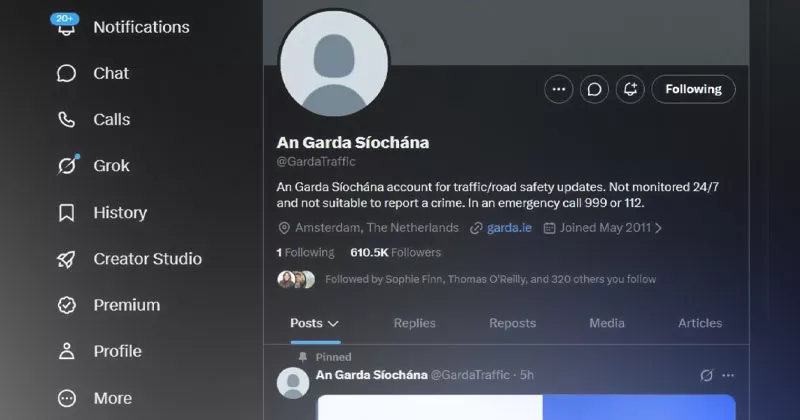Viewport: 800px width, 420px height.
Task: Click the calendar icon beside Joined date
Action: click(x=549, y=228)
